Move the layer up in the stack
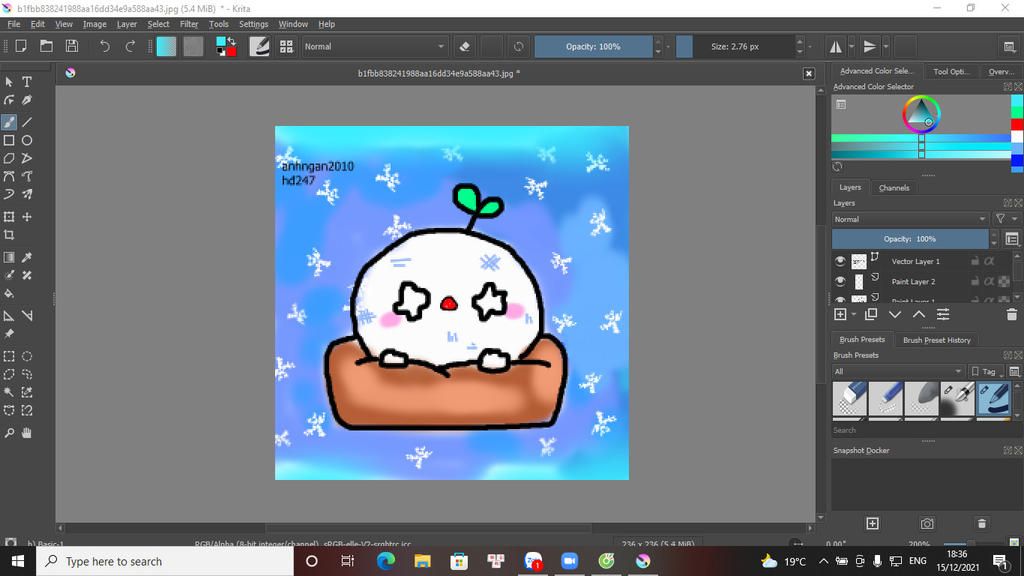1024x576 pixels. click(919, 315)
